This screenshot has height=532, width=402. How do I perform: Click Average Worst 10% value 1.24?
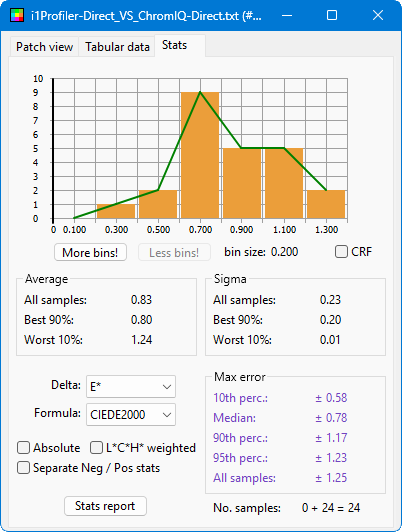pyautogui.click(x=141, y=340)
